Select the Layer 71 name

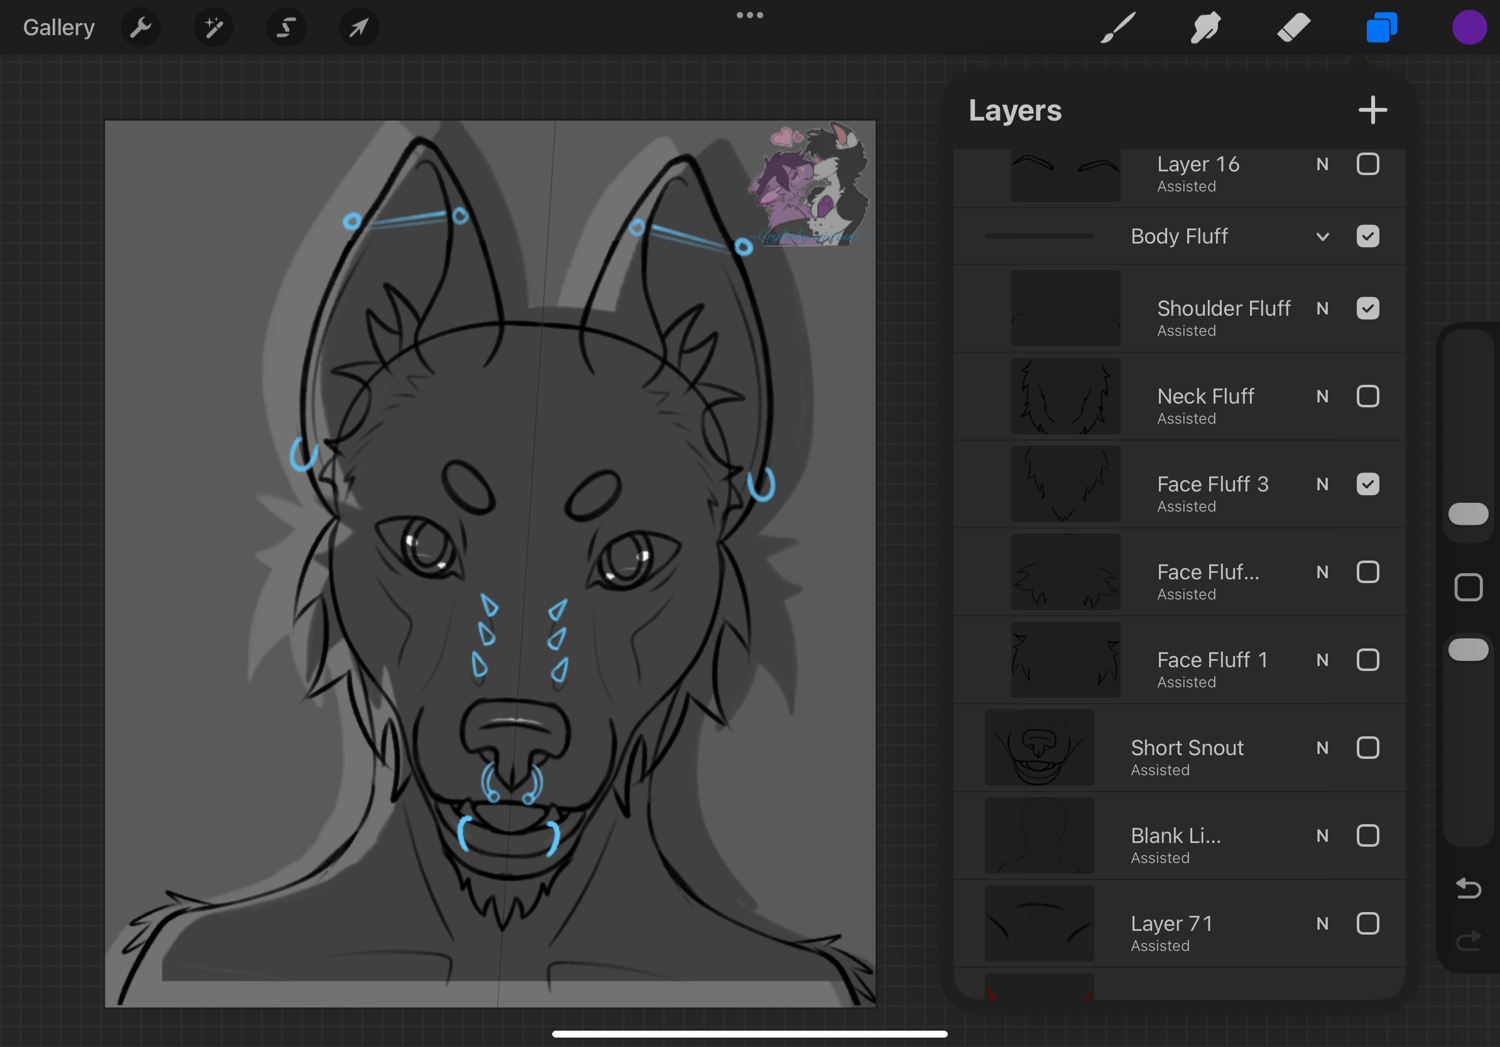coord(1172,924)
